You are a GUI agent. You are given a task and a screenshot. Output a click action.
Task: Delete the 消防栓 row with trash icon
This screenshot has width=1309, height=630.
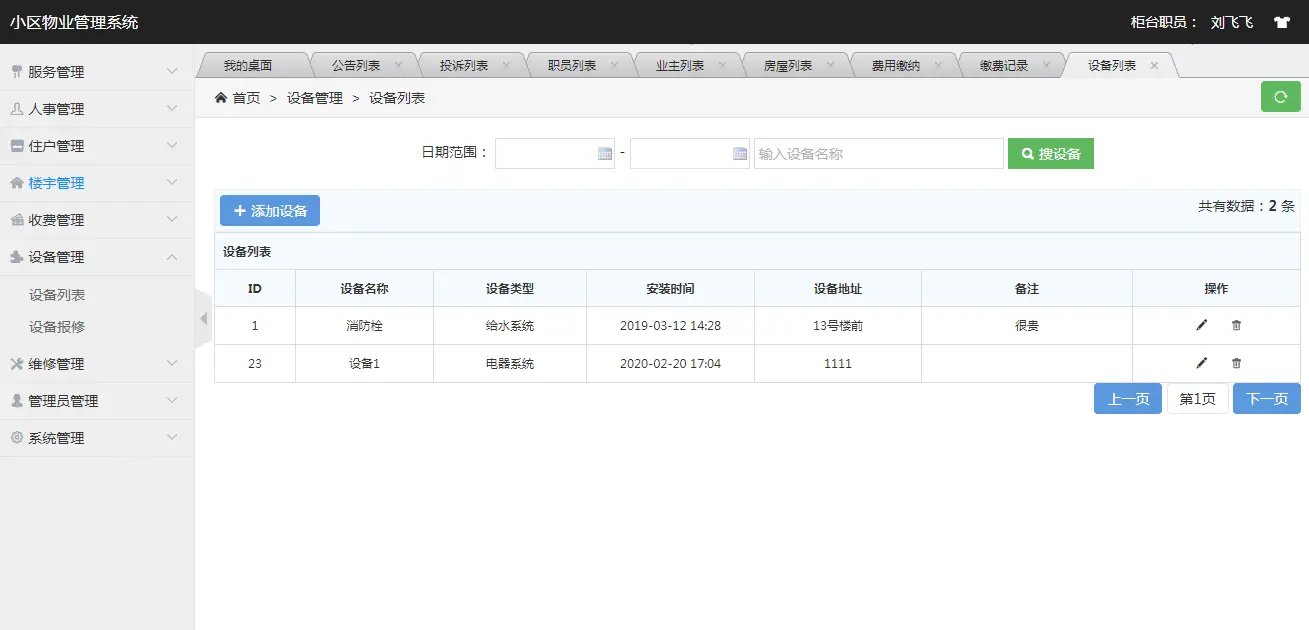pyautogui.click(x=1236, y=325)
